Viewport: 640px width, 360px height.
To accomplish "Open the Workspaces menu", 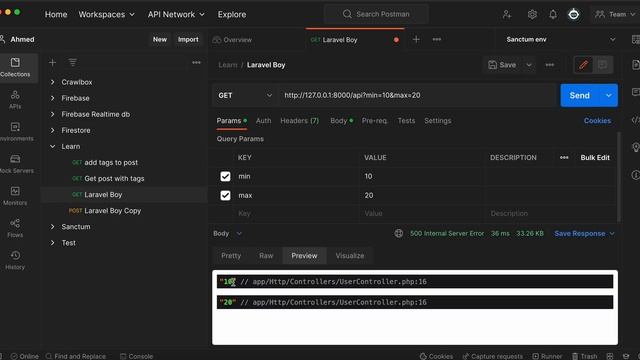I will 107,14.
